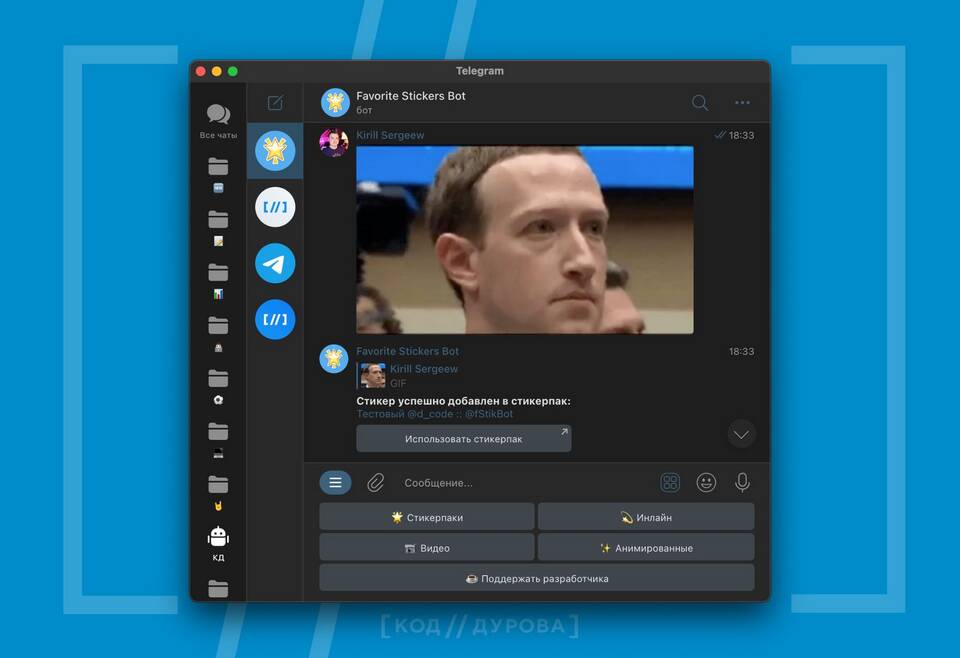Open the Telegram paper plane chat

[275, 264]
